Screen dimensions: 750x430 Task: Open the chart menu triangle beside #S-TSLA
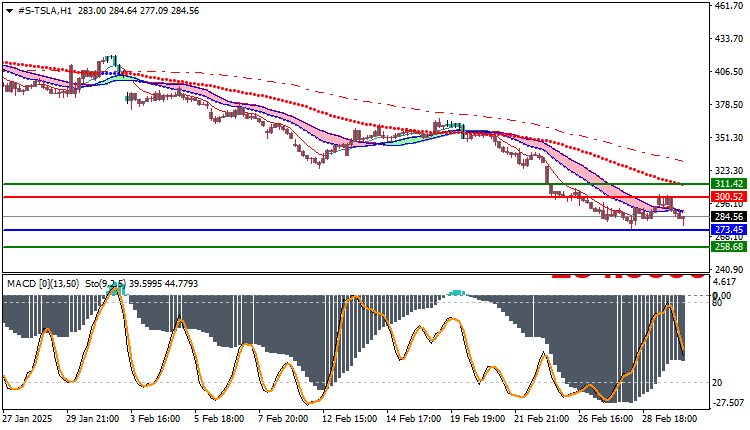[9, 11]
